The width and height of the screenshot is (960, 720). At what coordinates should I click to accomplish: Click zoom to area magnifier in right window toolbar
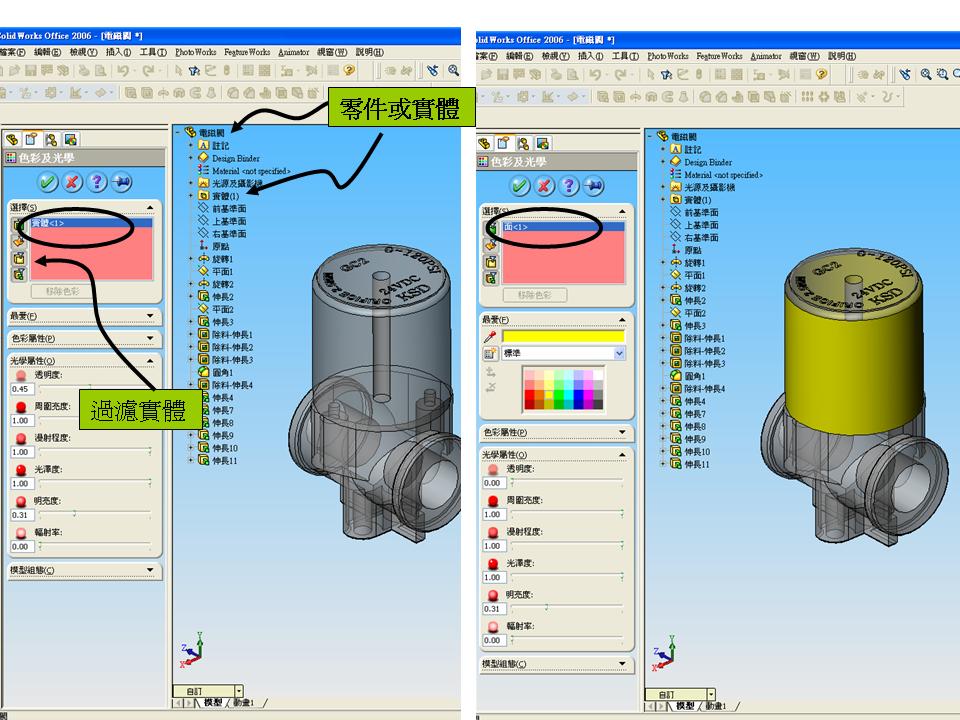(x=942, y=74)
